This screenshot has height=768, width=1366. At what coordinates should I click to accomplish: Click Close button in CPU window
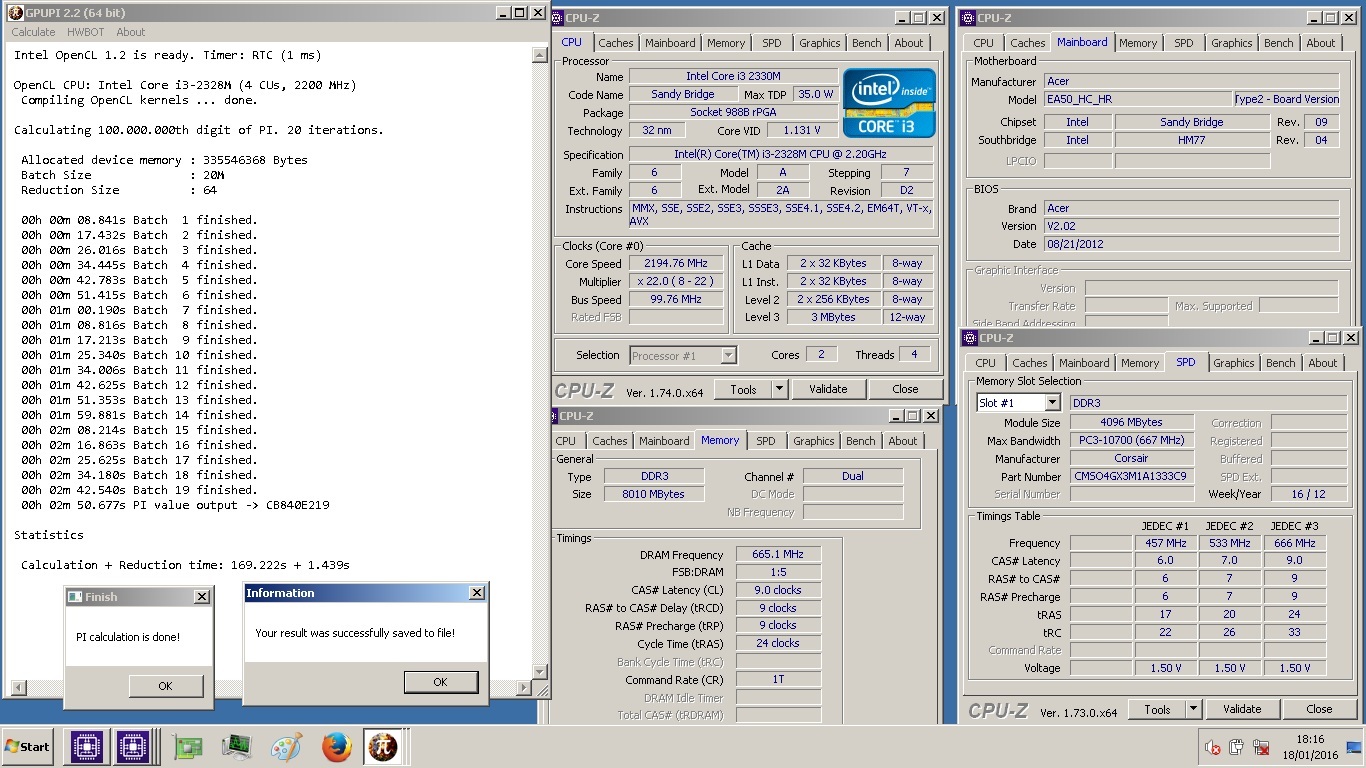coord(905,389)
